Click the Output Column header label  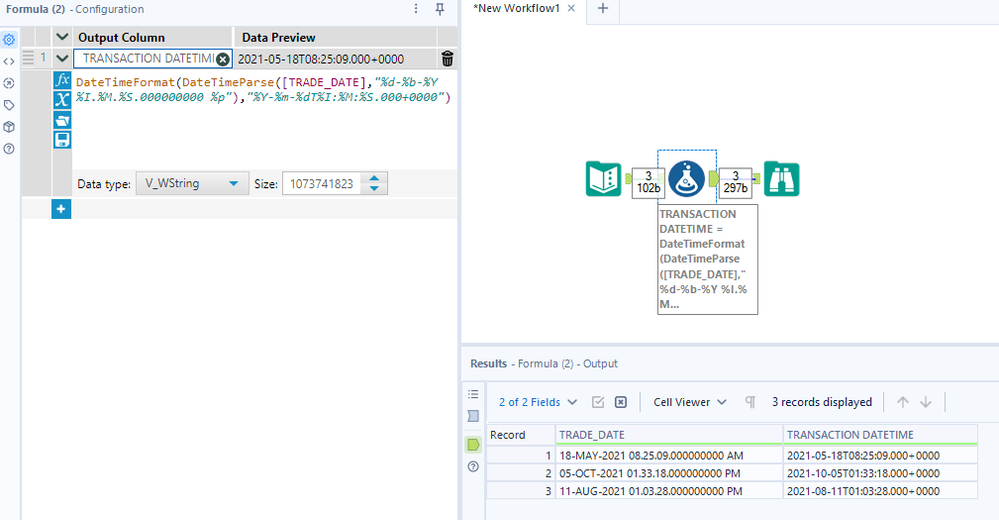pyautogui.click(x=121, y=38)
